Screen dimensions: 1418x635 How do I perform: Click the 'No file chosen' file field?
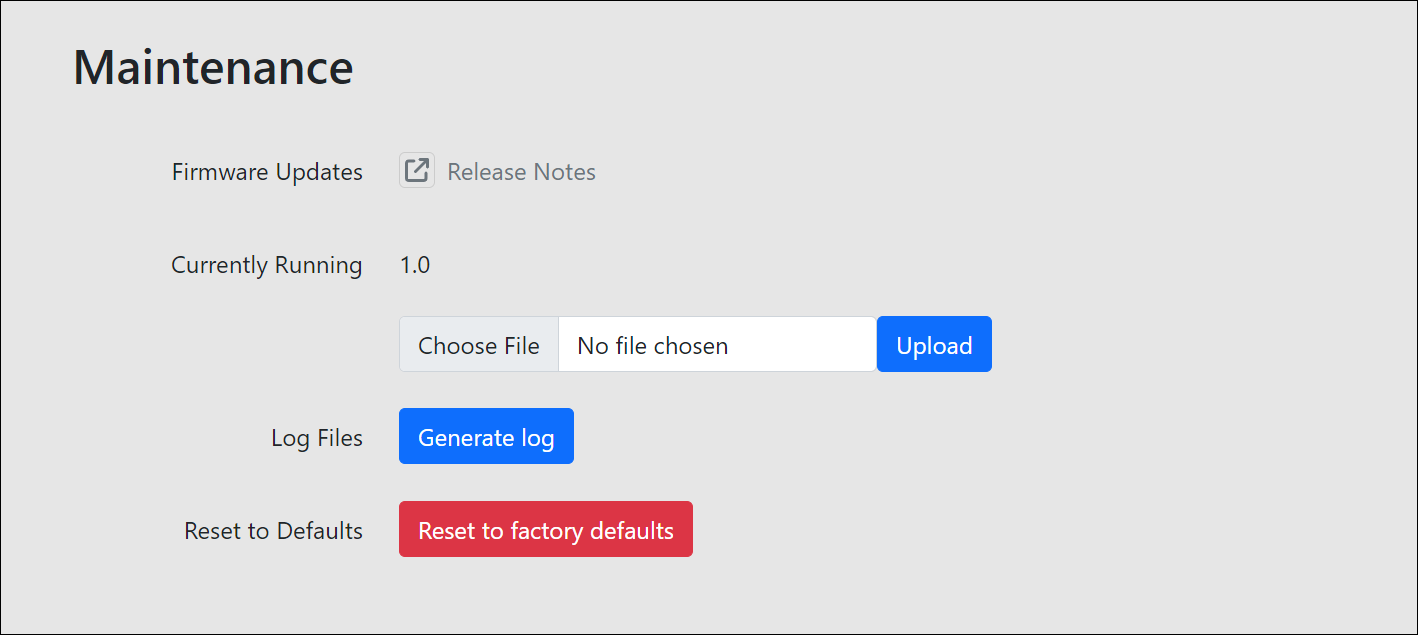coord(716,345)
